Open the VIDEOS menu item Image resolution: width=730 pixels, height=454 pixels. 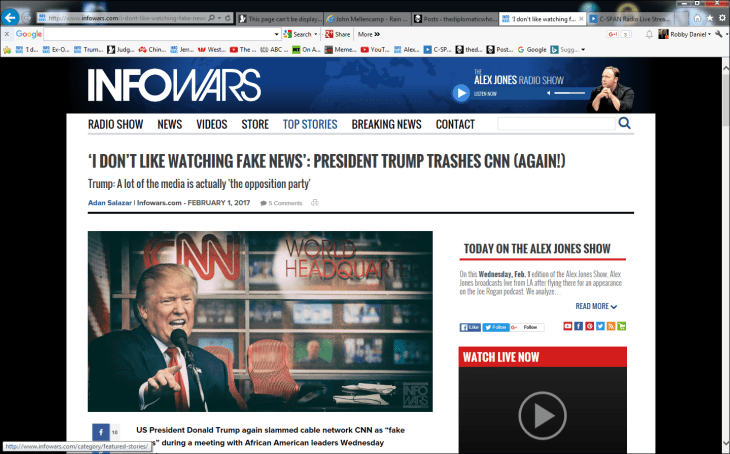212,124
